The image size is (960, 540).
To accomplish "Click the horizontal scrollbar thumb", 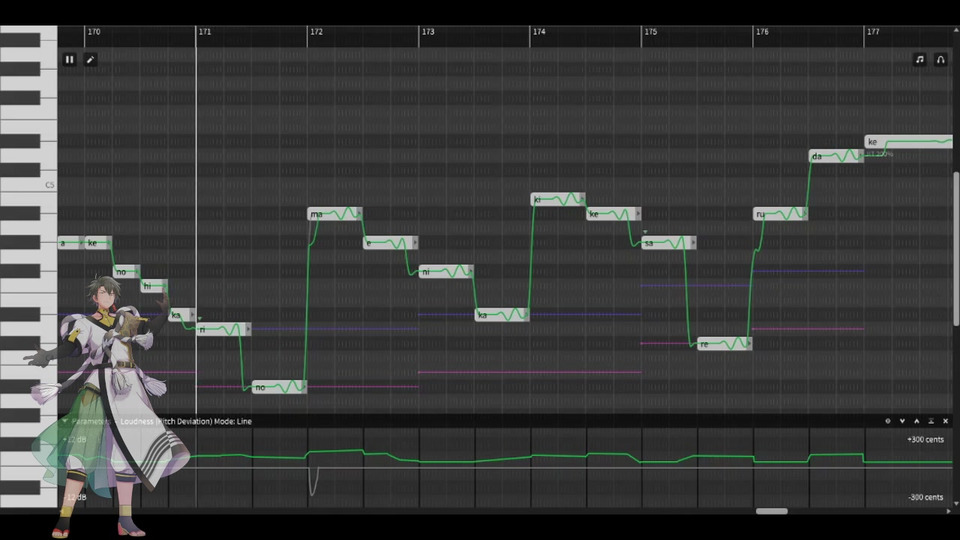I will click(x=771, y=511).
